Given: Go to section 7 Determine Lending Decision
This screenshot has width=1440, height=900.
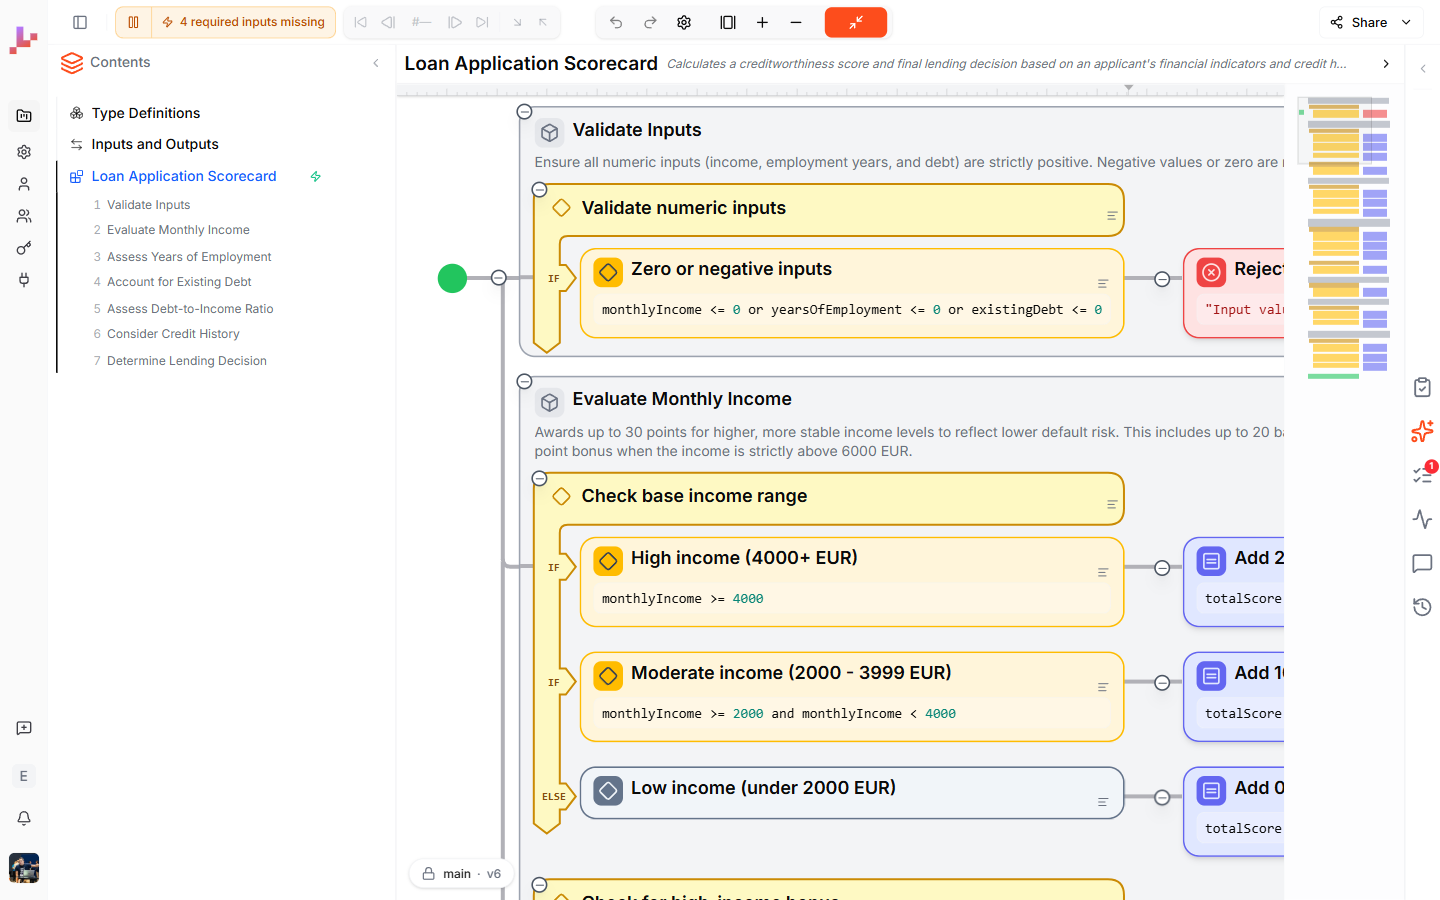Looking at the screenshot, I should [187, 361].
